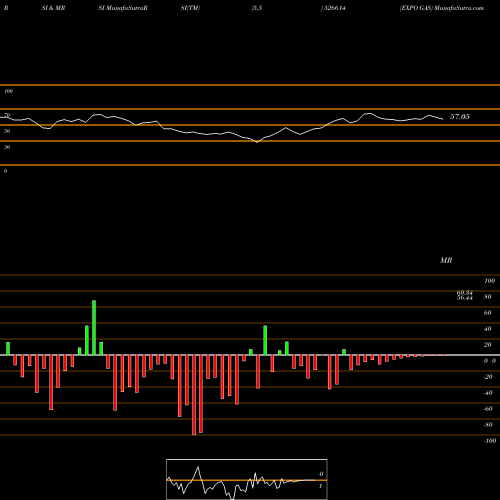Click the -60 label on the MR axis
The image size is (500, 500).
pyautogui.click(x=488, y=409)
